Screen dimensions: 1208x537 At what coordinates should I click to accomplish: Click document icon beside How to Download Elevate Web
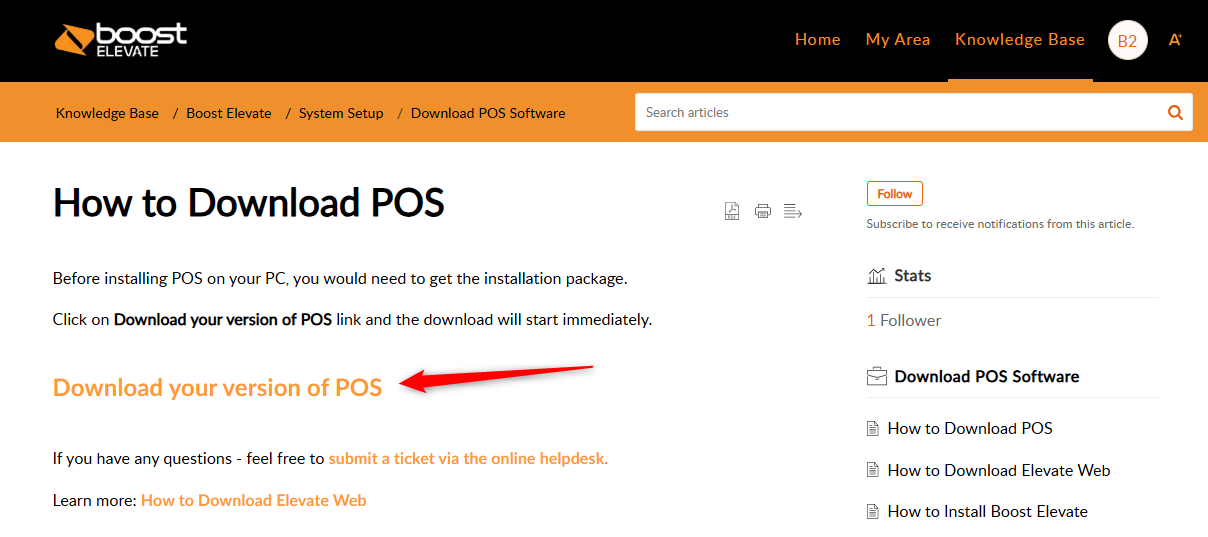pos(873,470)
